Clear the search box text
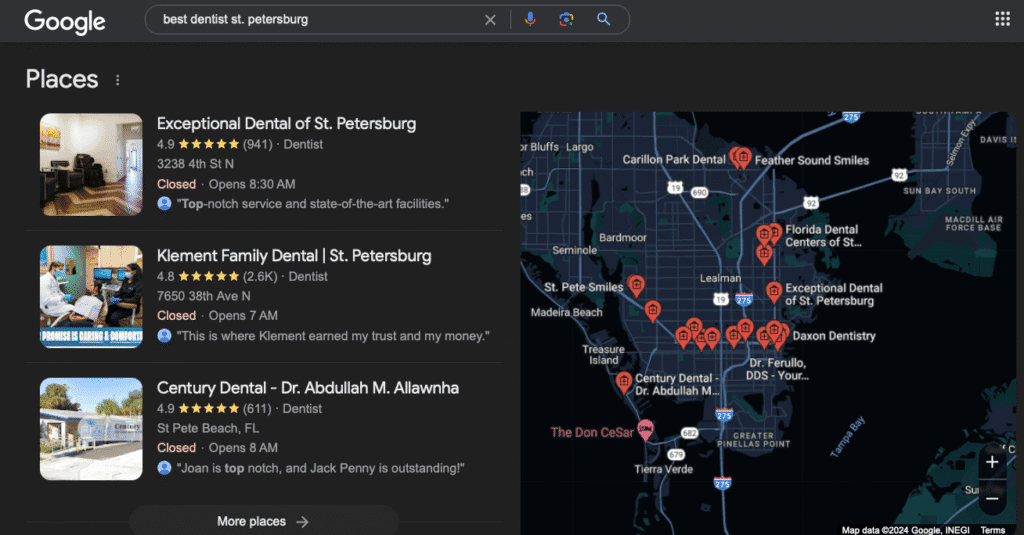 pos(490,20)
